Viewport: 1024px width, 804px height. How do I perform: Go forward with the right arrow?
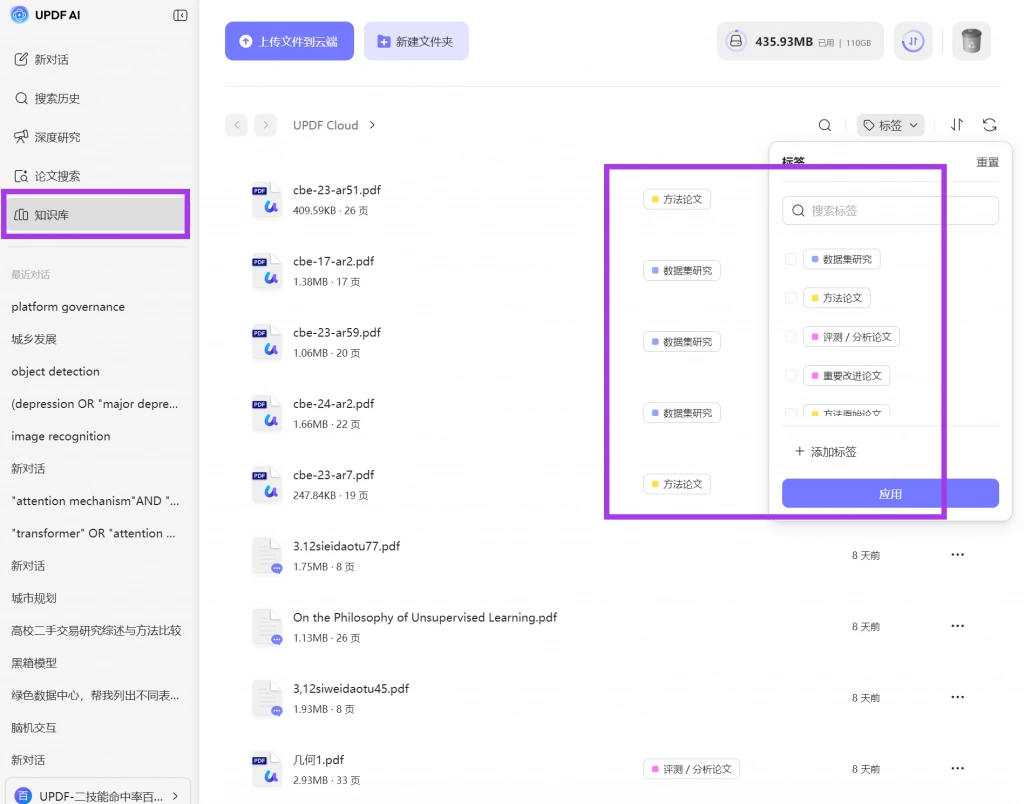(x=265, y=125)
